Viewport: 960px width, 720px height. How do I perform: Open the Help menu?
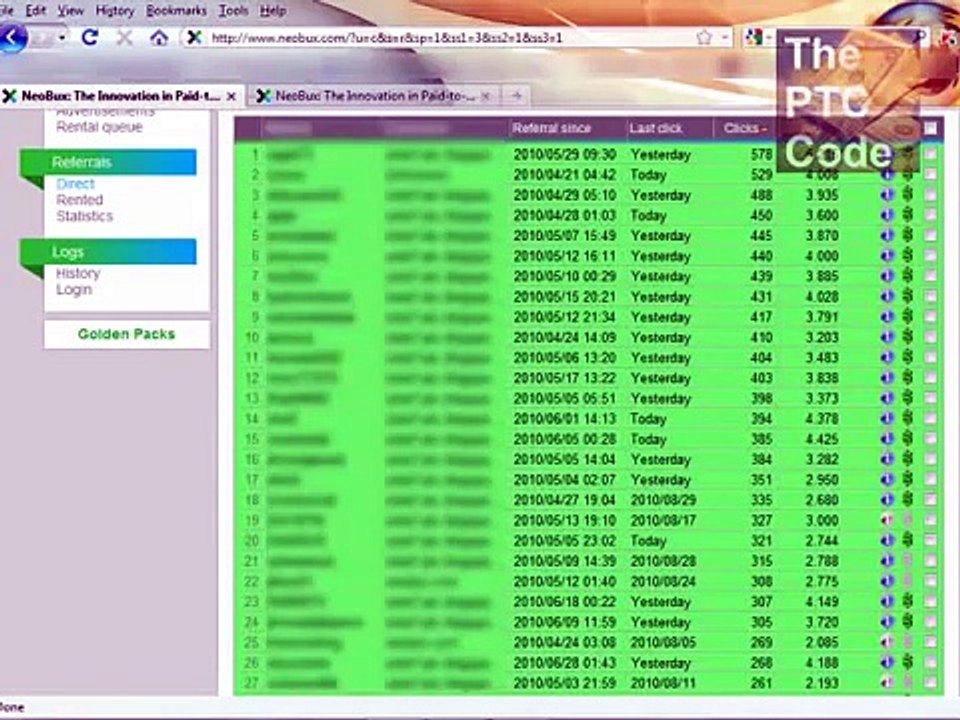pyautogui.click(x=272, y=10)
